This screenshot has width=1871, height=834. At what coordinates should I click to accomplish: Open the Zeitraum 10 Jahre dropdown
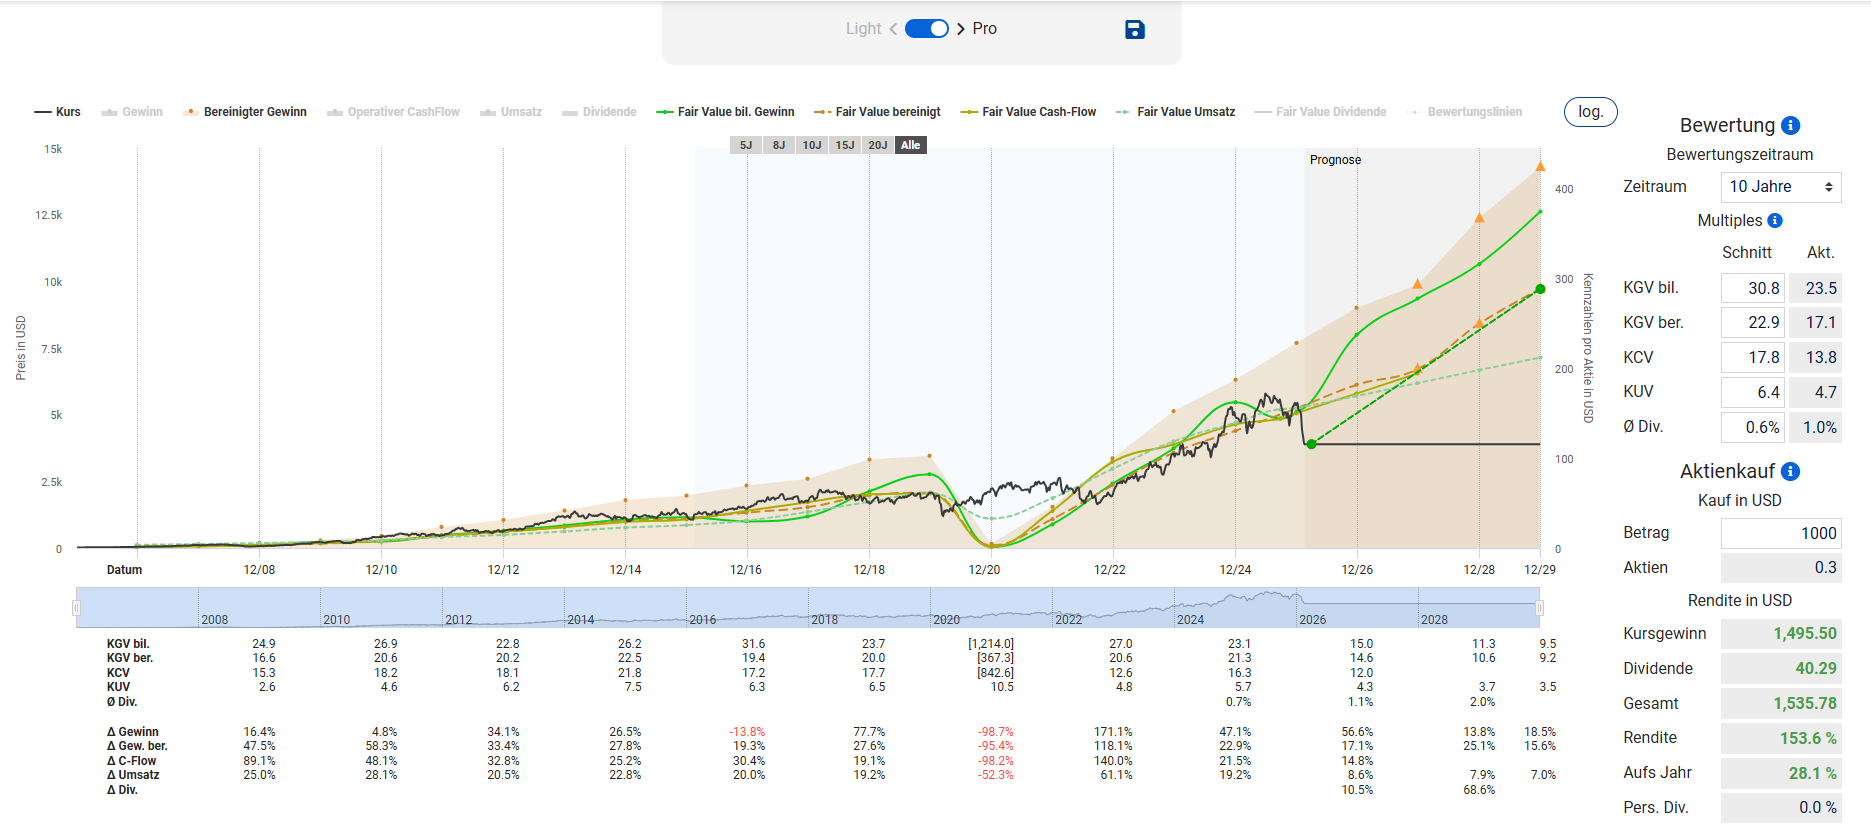click(1780, 187)
